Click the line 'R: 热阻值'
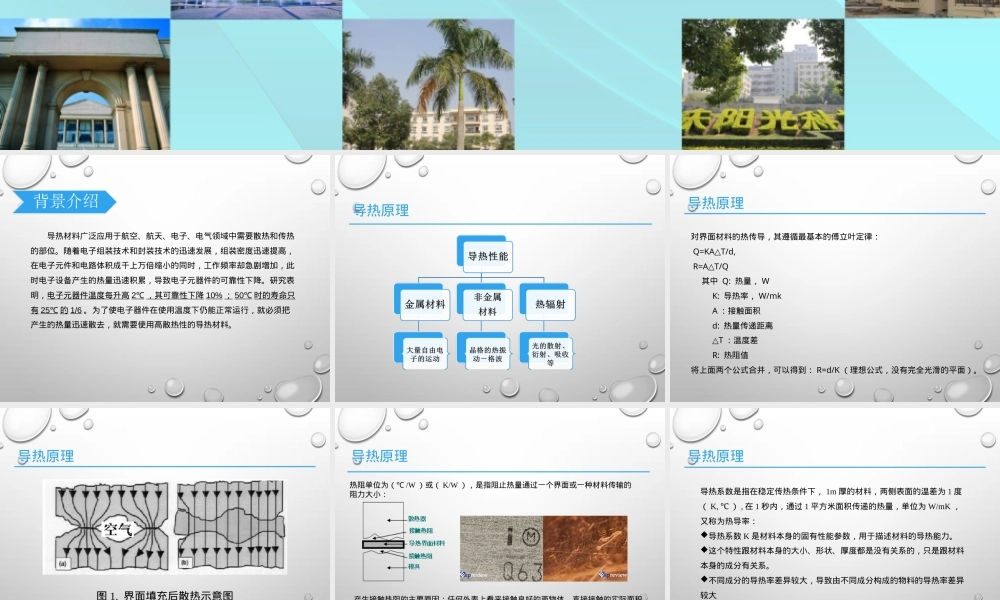Image resolution: width=1000 pixels, height=600 pixels. pos(730,355)
